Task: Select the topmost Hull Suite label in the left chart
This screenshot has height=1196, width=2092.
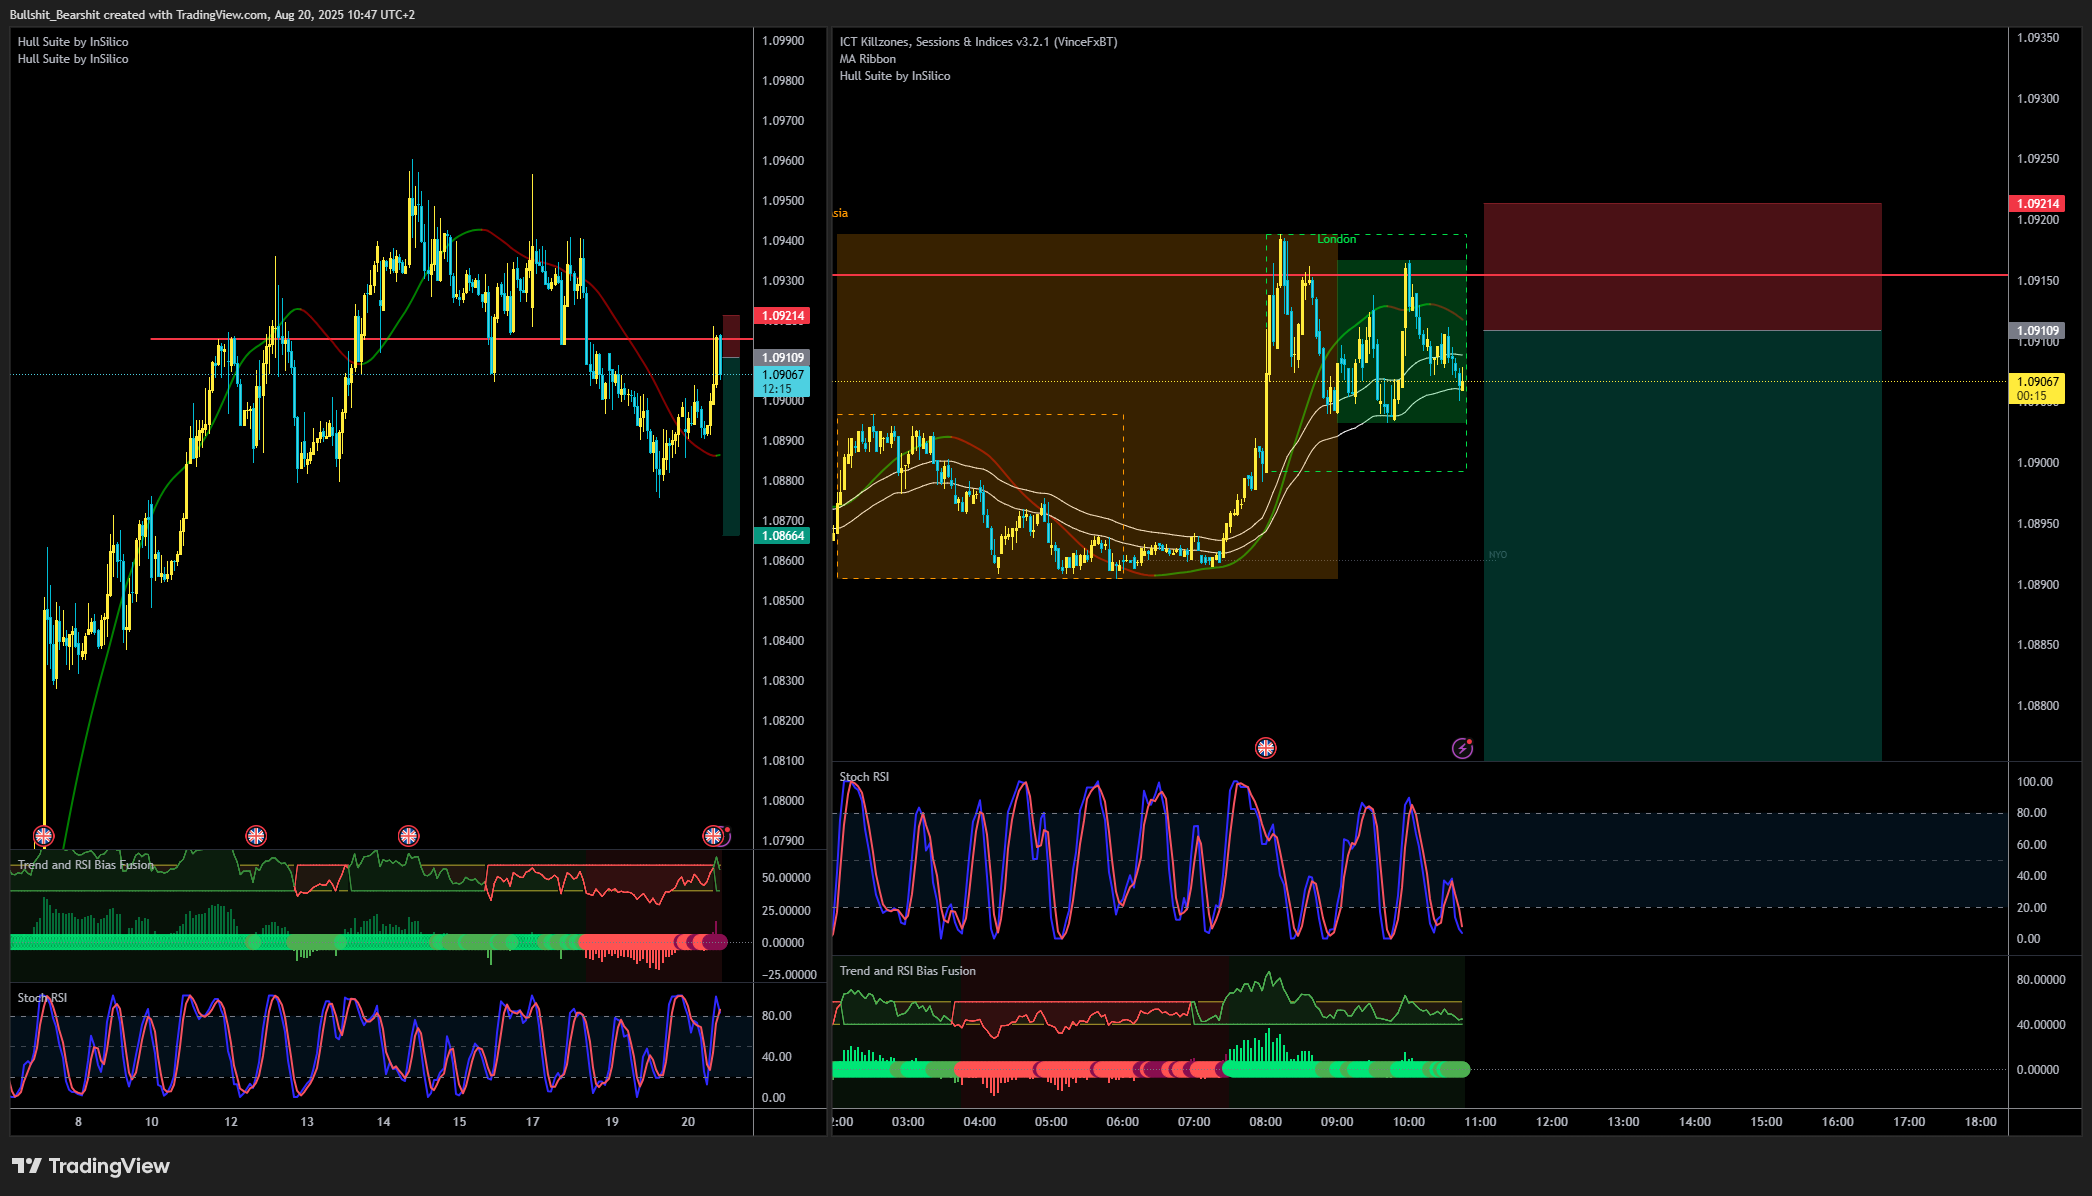Action: tap(73, 42)
